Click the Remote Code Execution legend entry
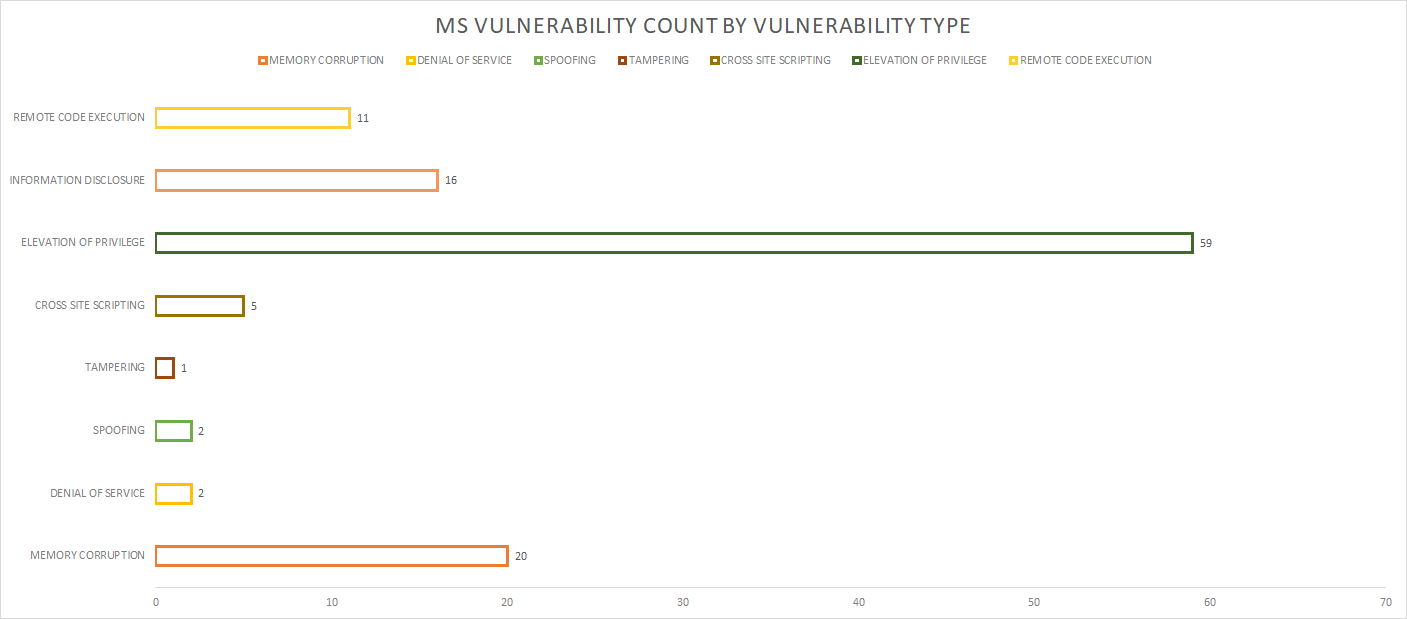 1080,61
